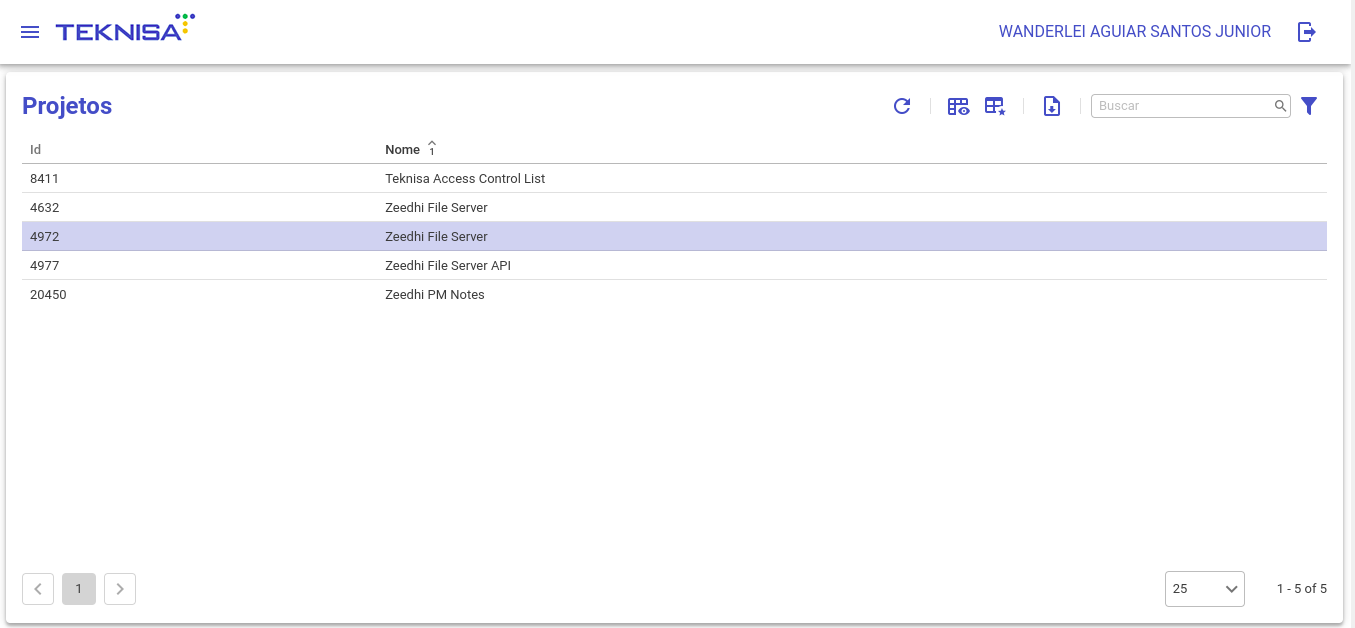
Task: Click the Teknisa logo
Action: [125, 28]
